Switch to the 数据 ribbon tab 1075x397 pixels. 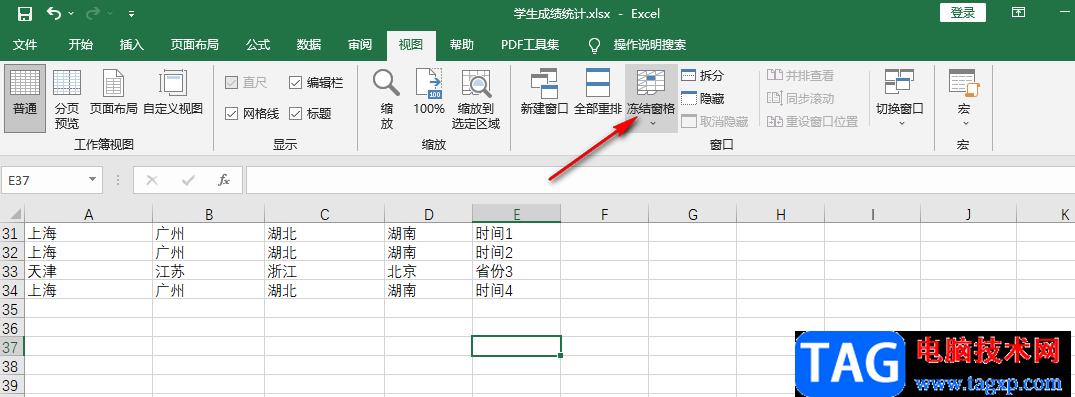click(x=309, y=45)
